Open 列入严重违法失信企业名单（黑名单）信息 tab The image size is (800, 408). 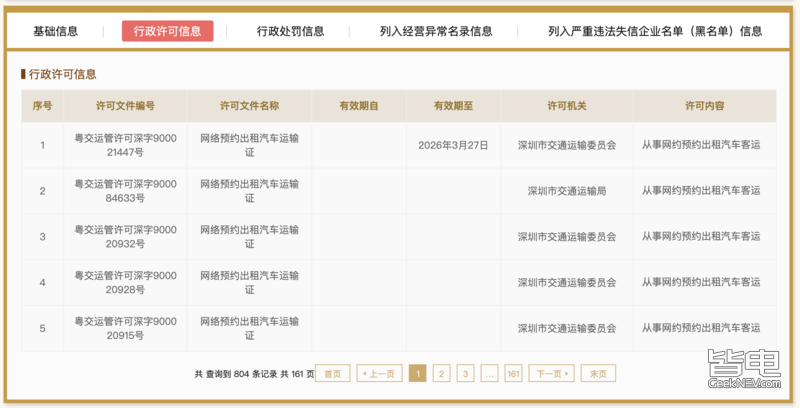coord(655,31)
